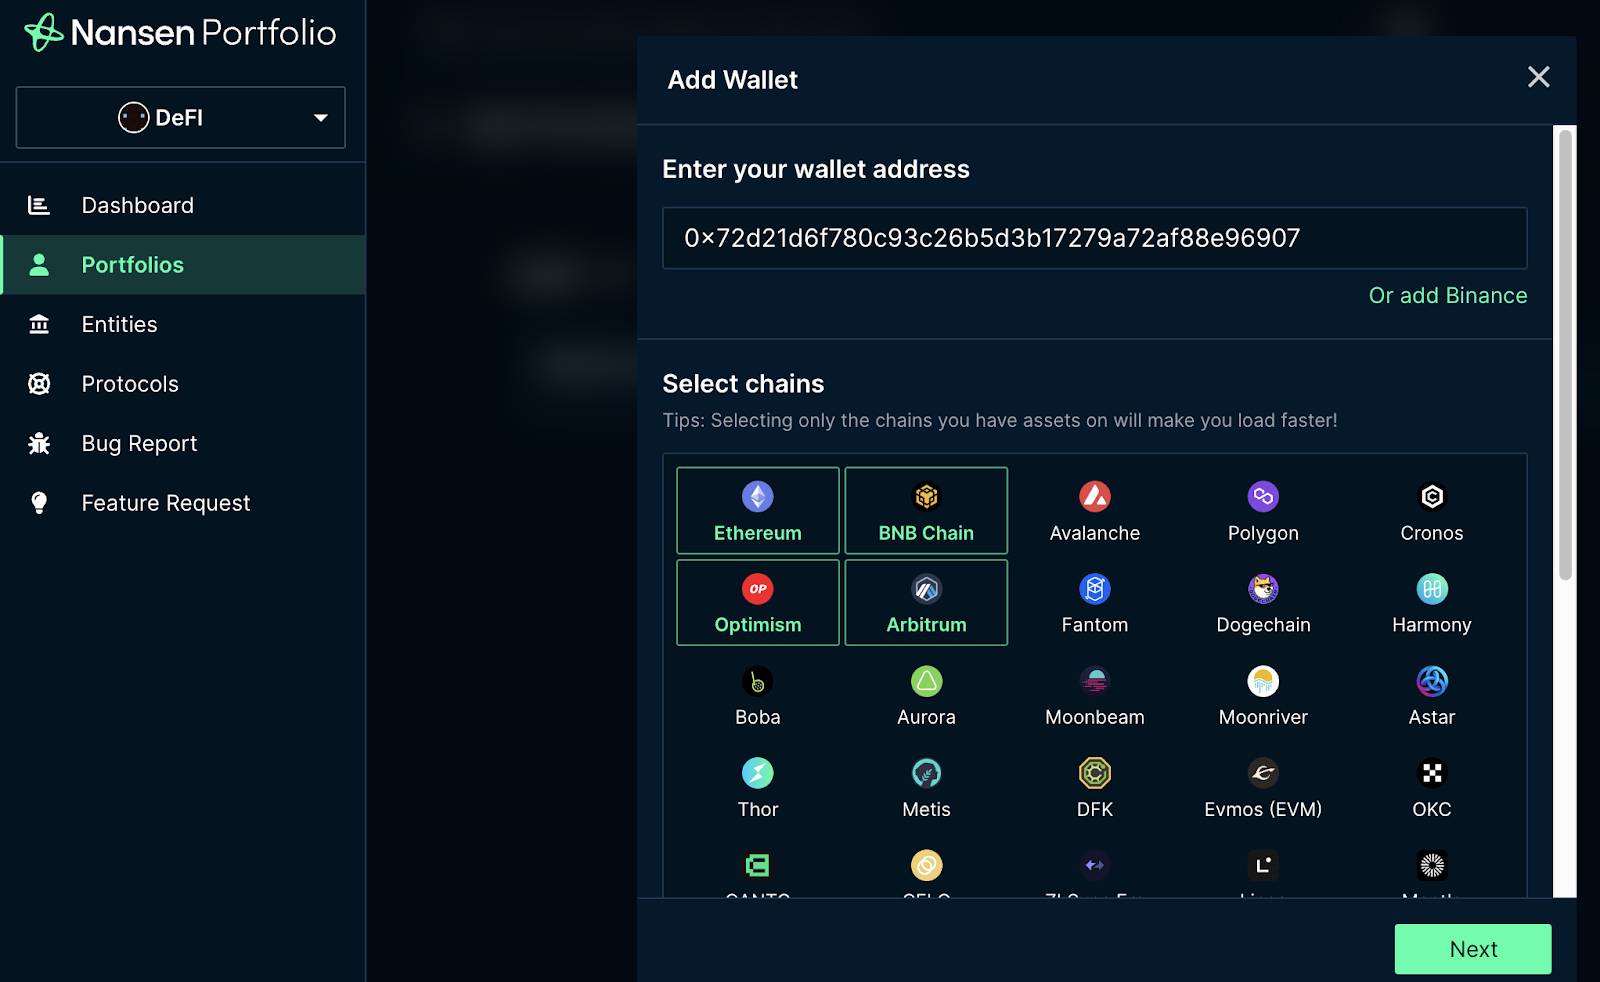Image resolution: width=1600 pixels, height=982 pixels.
Task: Click the Add Wallet dialog scrollbar
Action: (x=1565, y=355)
